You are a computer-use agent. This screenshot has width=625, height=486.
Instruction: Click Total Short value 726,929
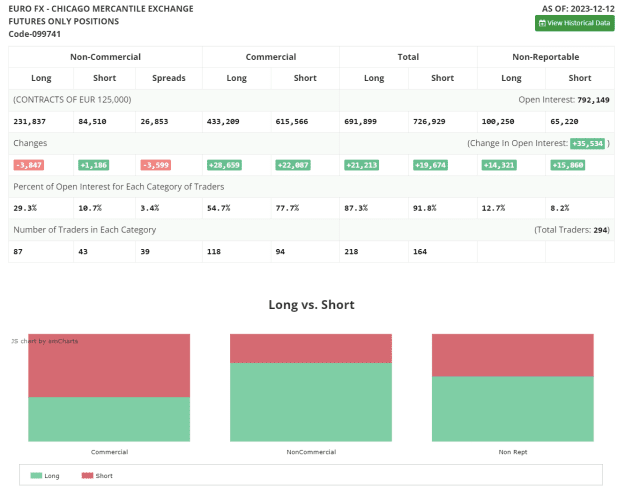pyautogui.click(x=429, y=122)
